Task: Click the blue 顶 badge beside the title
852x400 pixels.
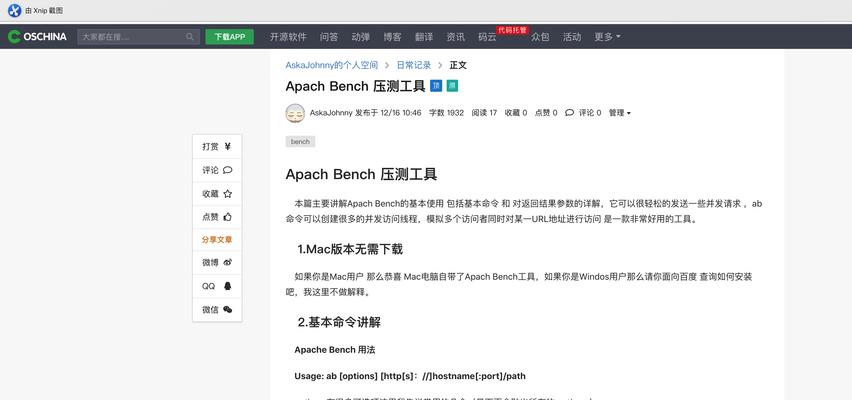Action: pyautogui.click(x=436, y=86)
